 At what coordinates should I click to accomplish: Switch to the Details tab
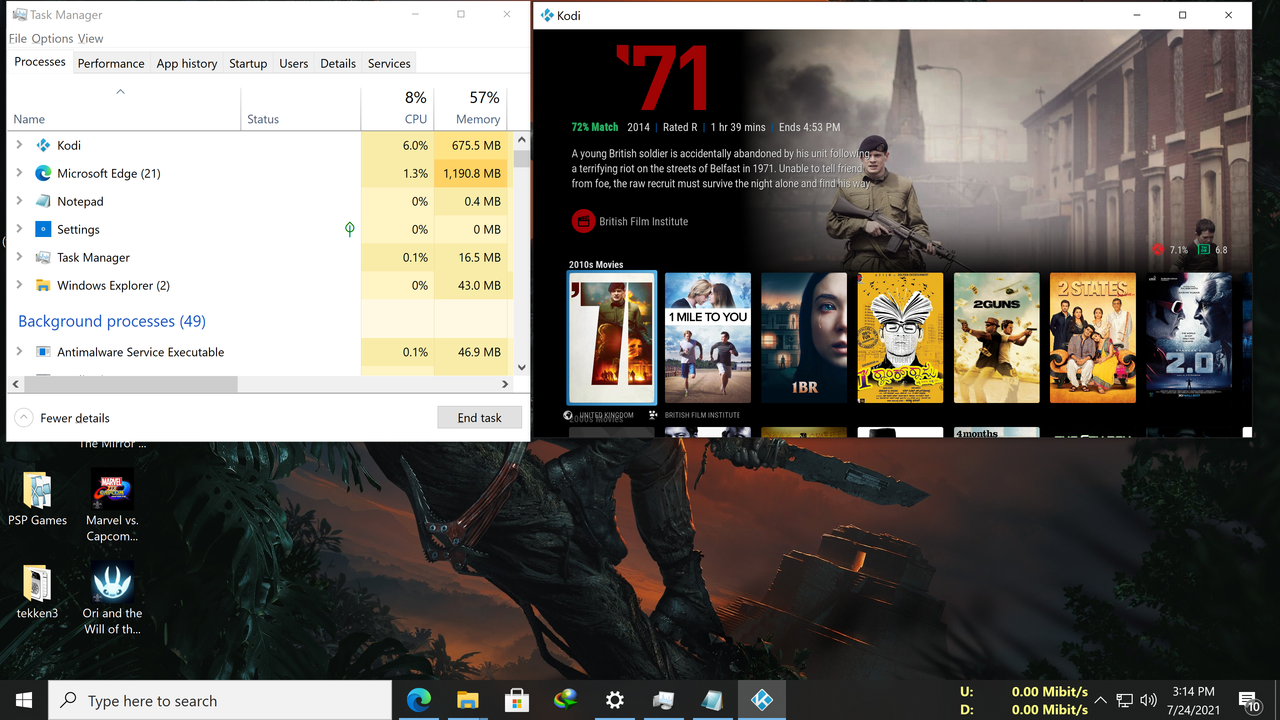338,63
